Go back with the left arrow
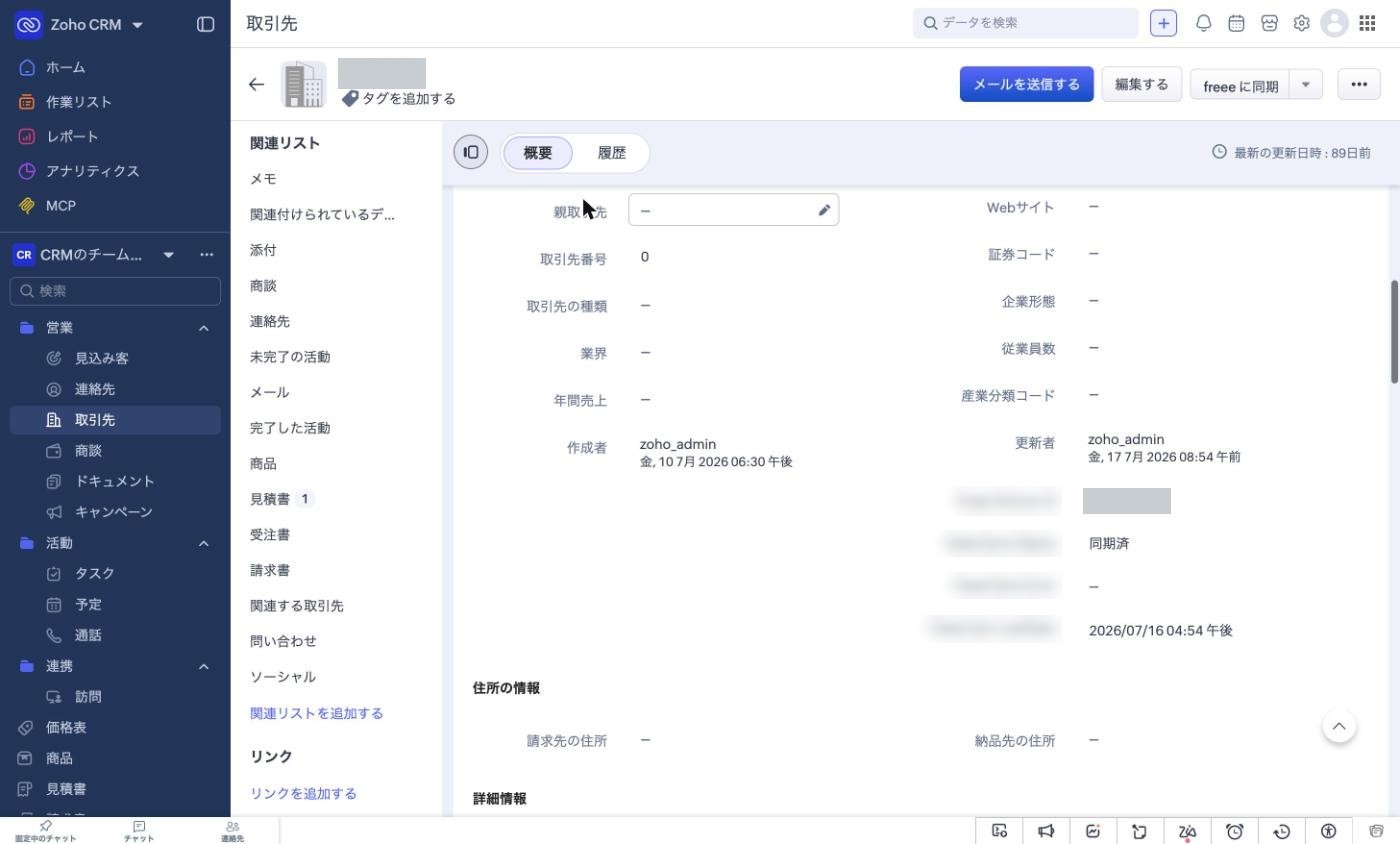1400x844 pixels. click(x=256, y=85)
